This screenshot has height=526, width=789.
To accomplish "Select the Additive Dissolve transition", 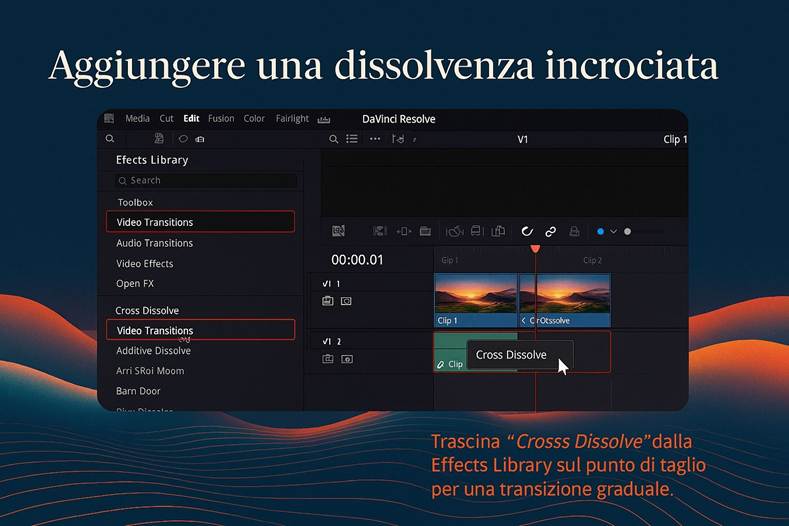I will (x=153, y=351).
